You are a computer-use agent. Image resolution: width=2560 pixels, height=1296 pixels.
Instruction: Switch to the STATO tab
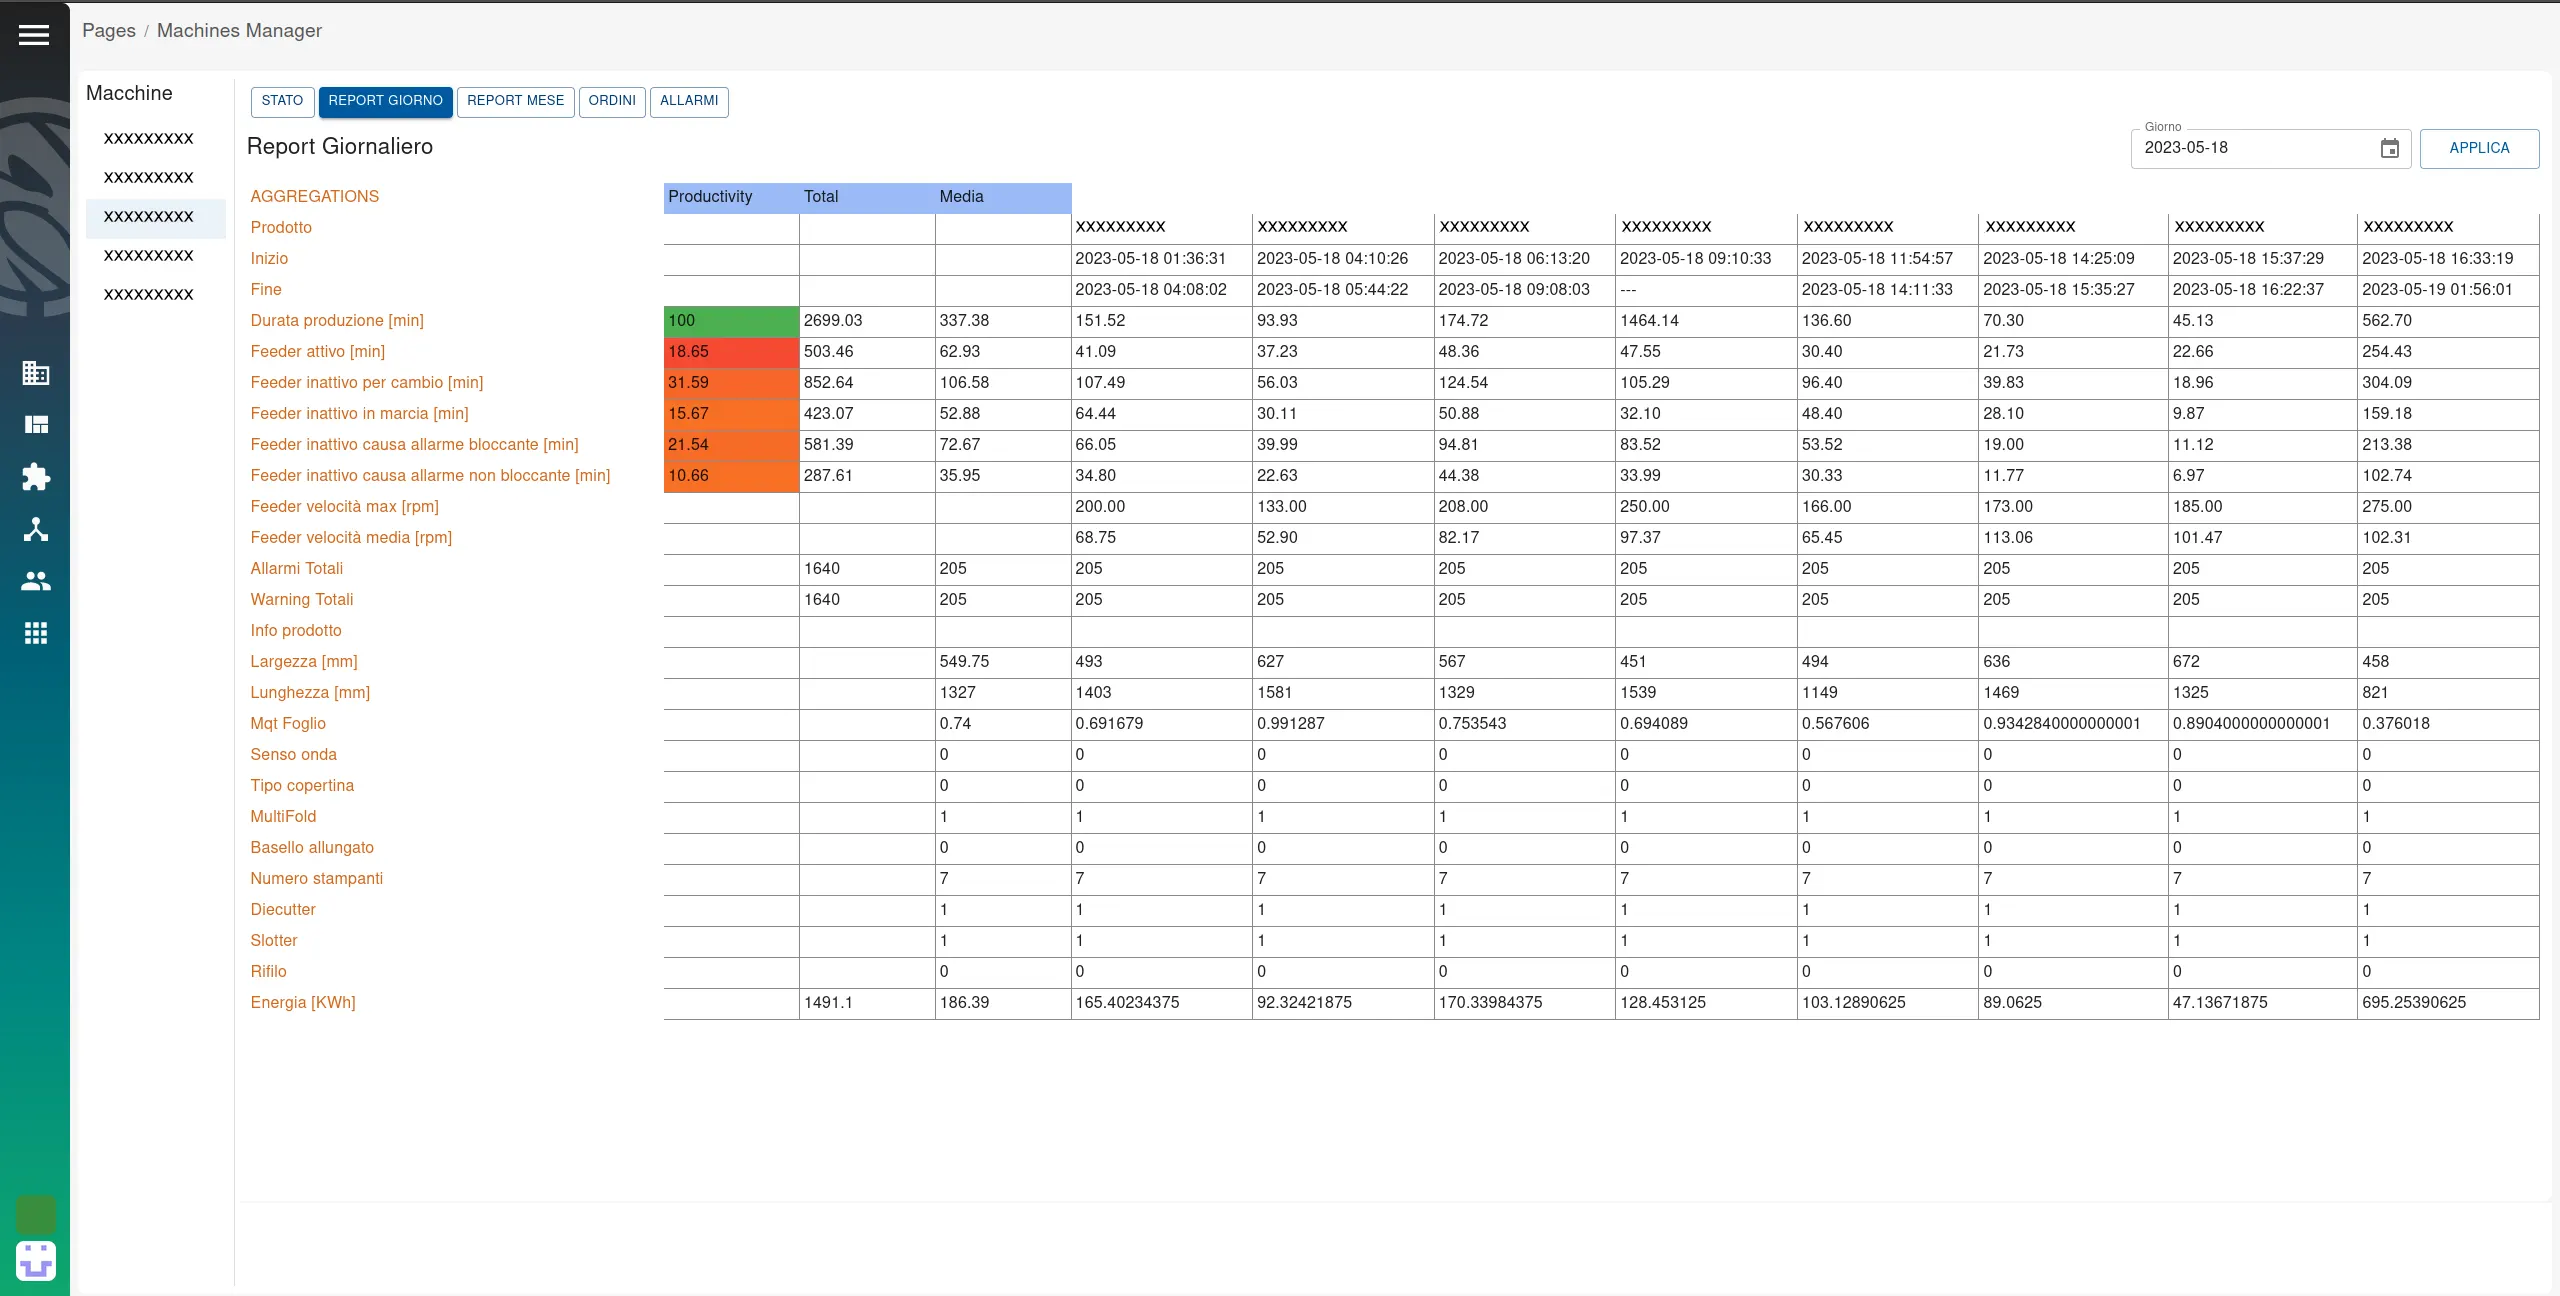point(282,101)
